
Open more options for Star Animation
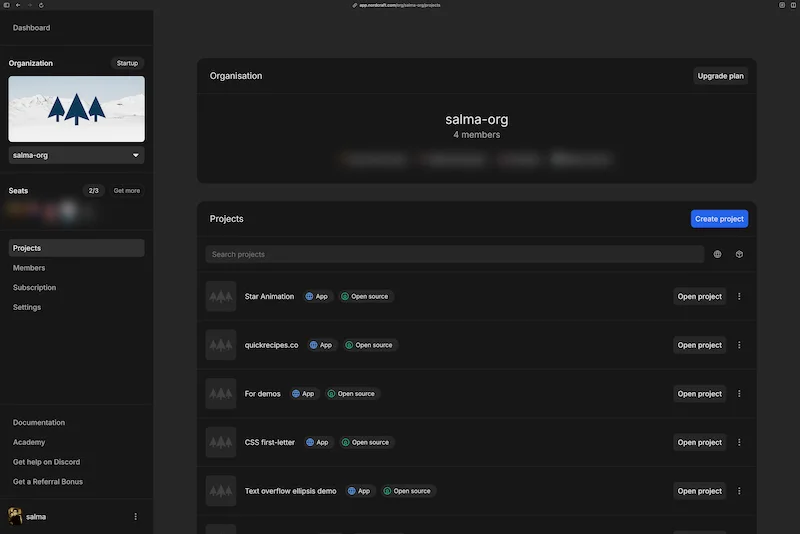[x=739, y=296]
